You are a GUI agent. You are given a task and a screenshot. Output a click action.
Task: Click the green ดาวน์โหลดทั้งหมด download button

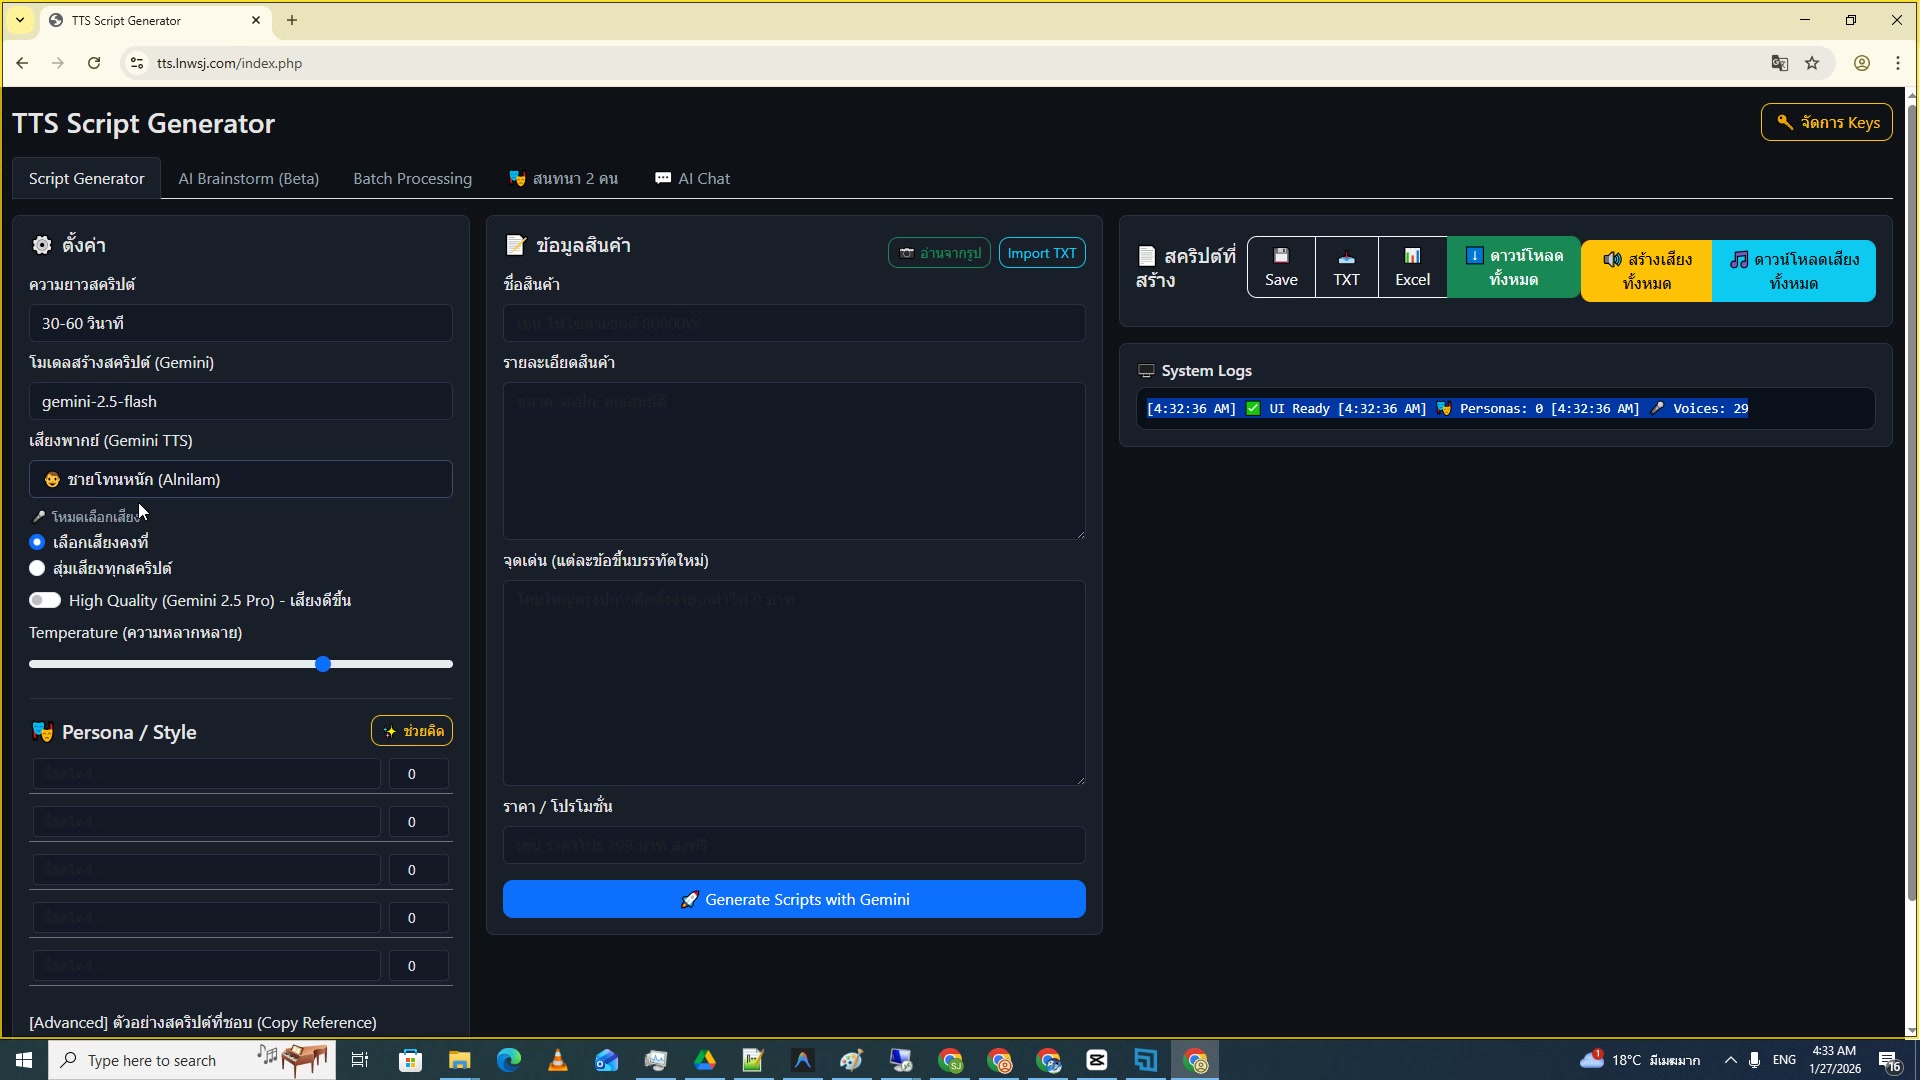coord(1513,268)
